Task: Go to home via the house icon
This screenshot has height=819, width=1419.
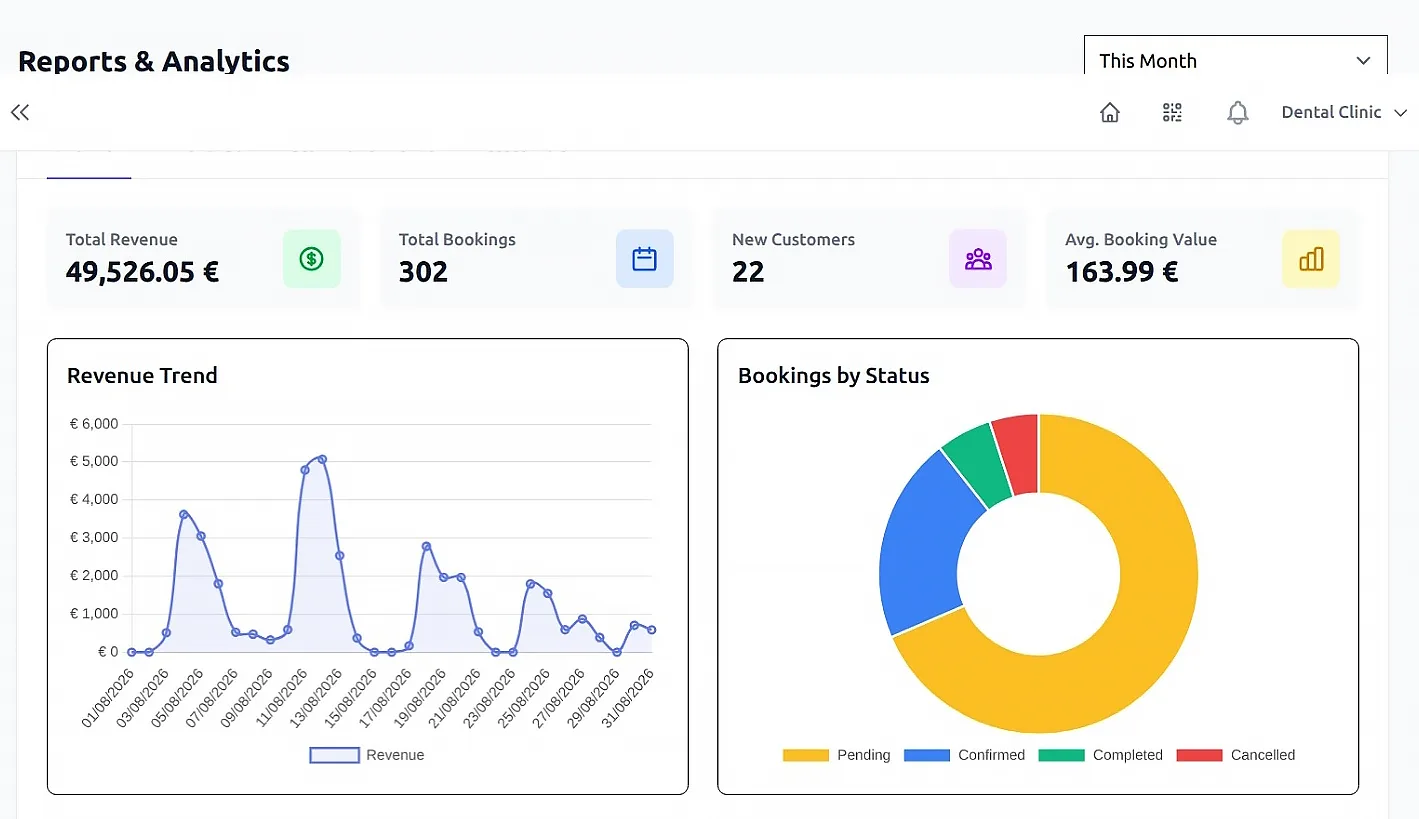Action: [1110, 112]
